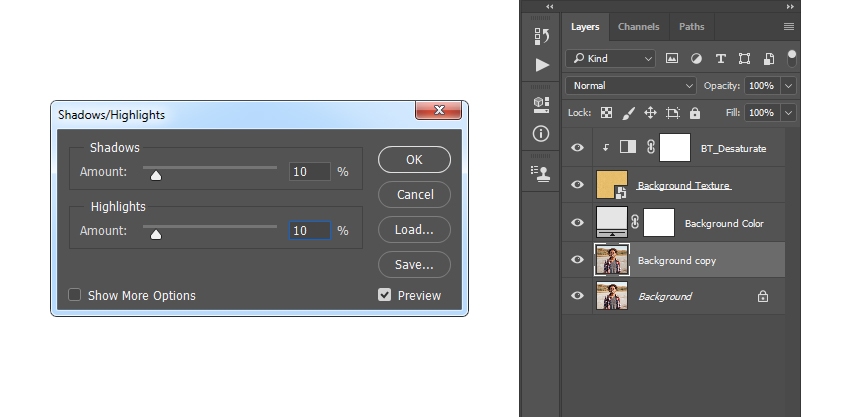
Task: Filter layers by type layer icon
Action: click(x=720, y=59)
